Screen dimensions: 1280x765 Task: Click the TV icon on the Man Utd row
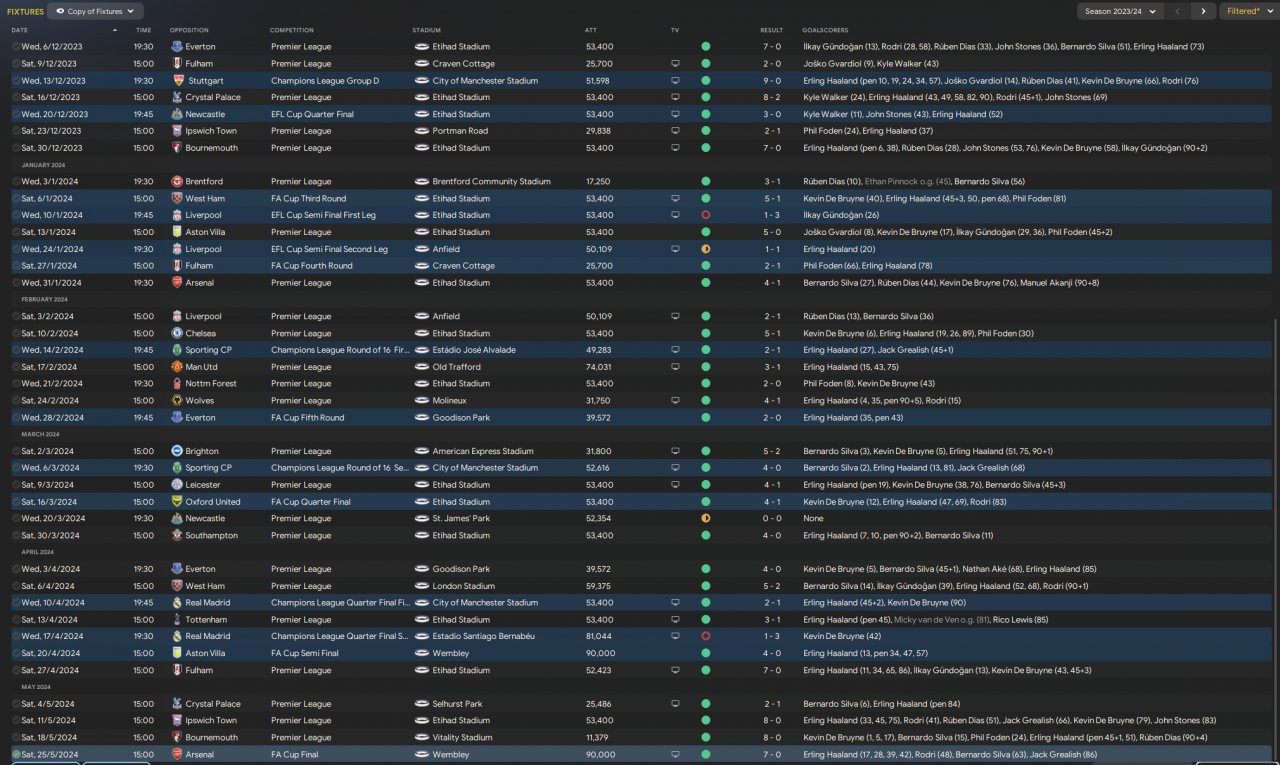[x=675, y=367]
